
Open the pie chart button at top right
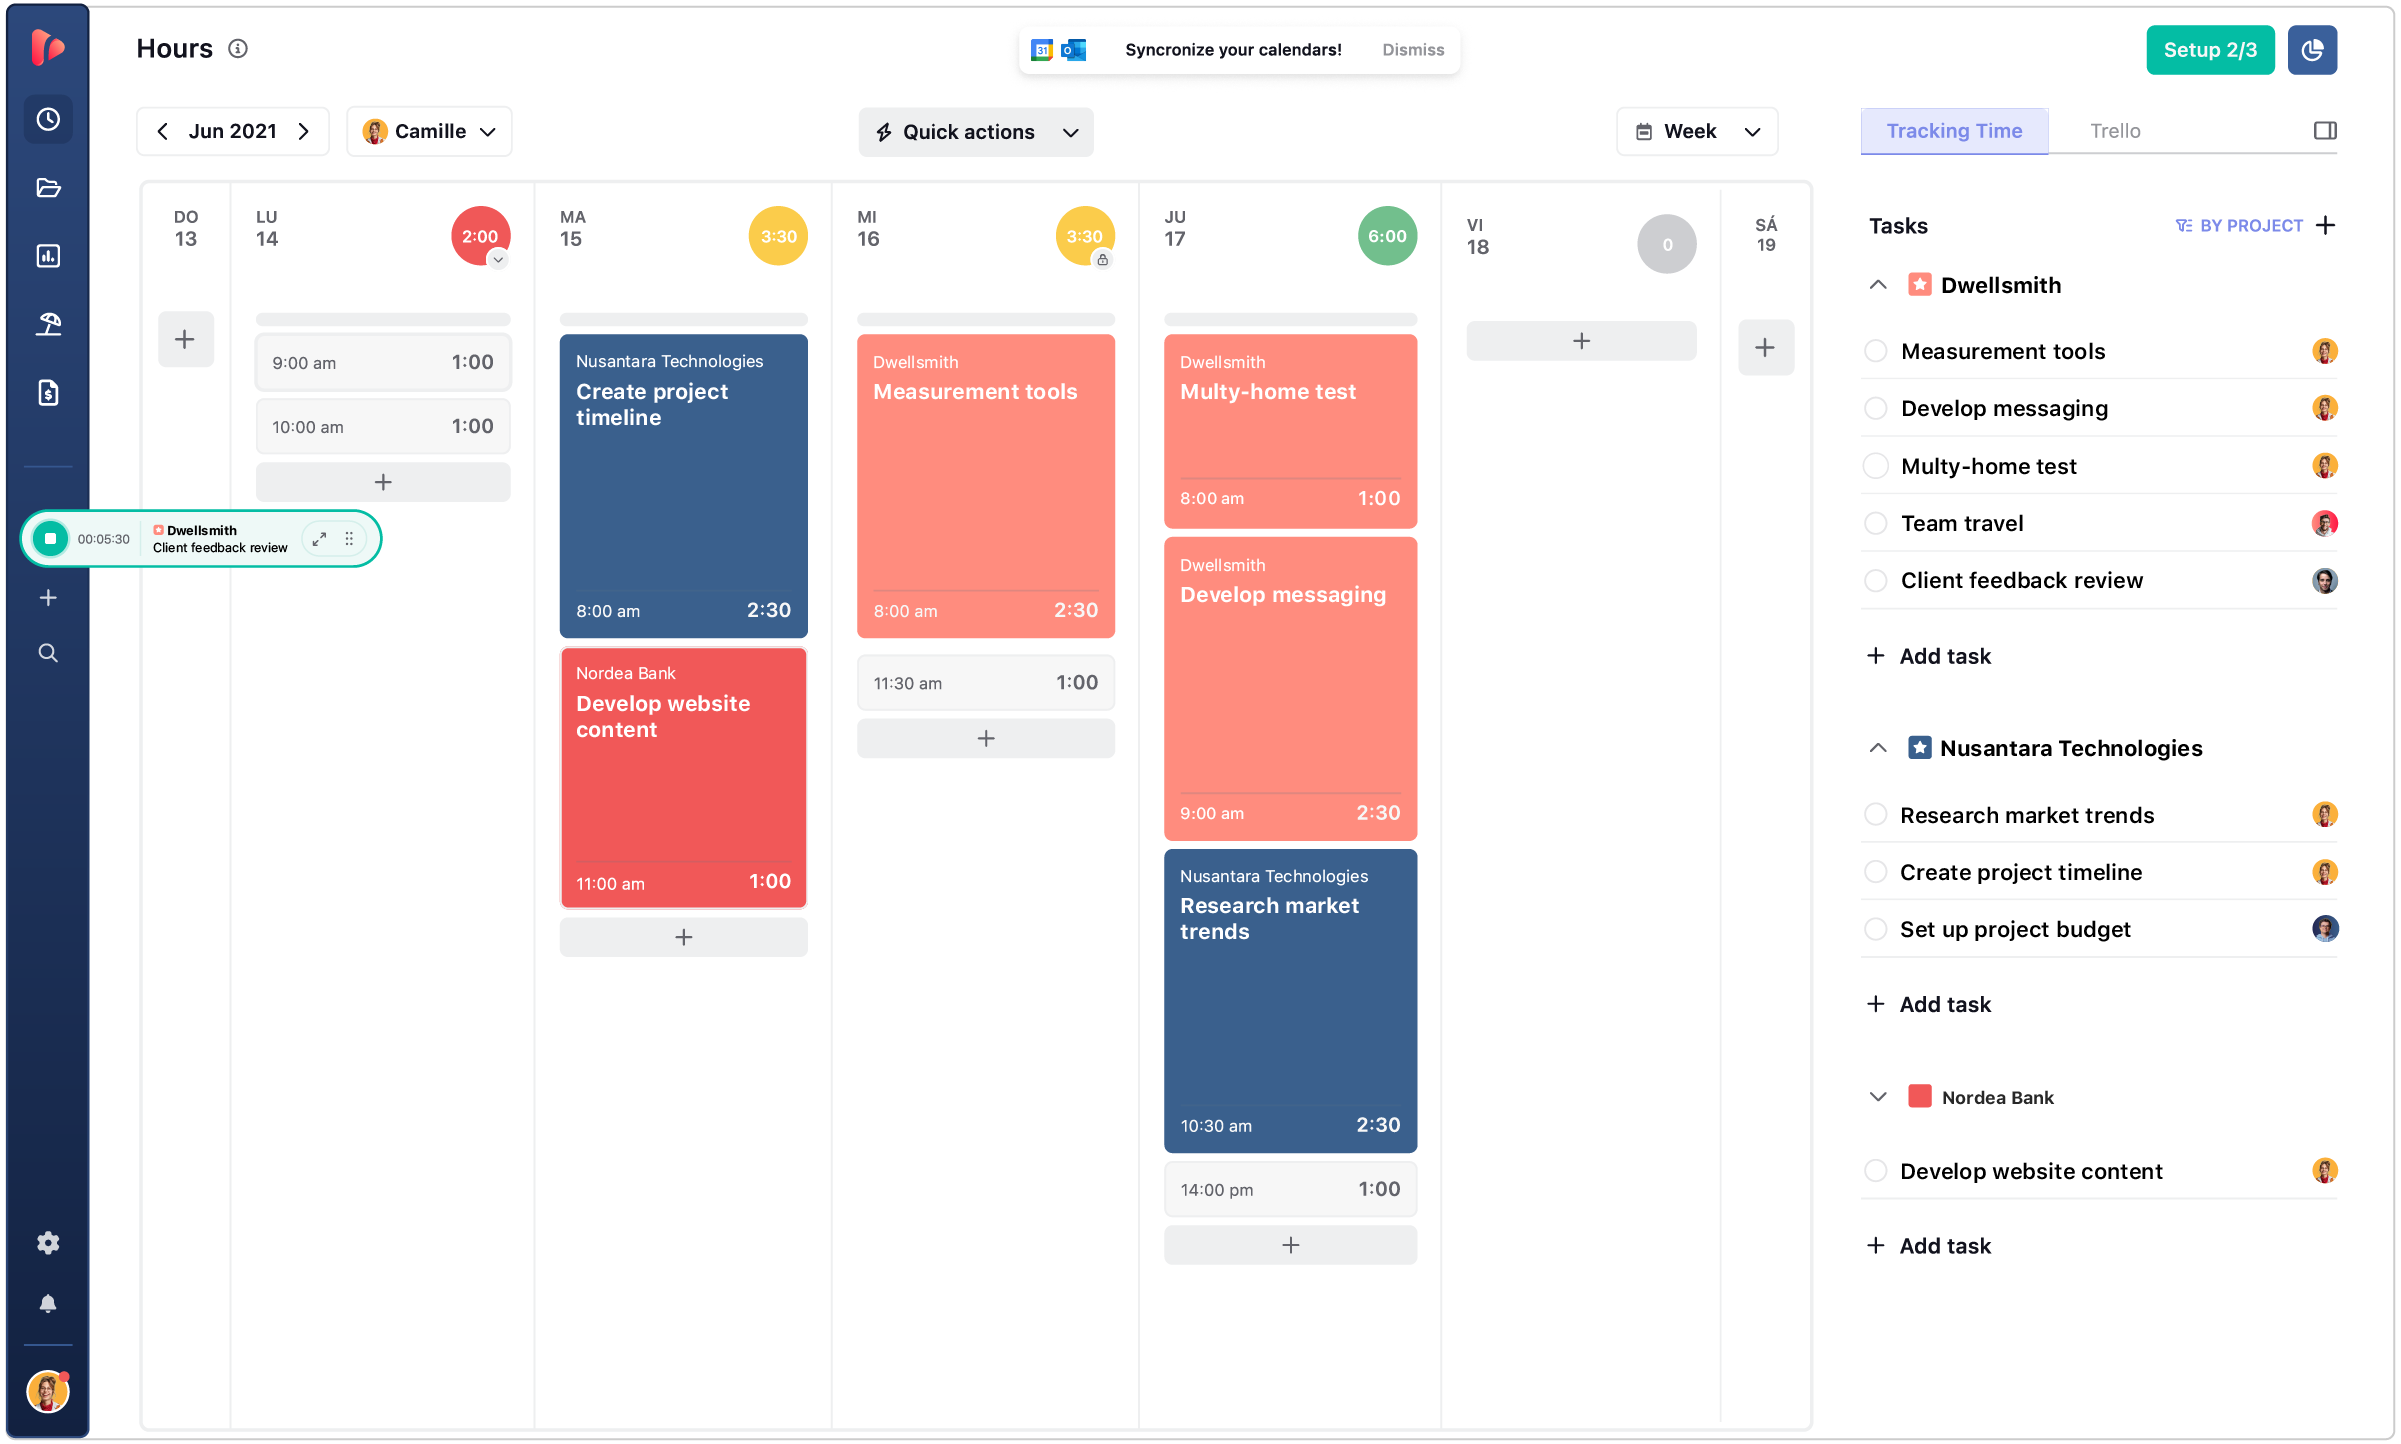(x=2312, y=50)
